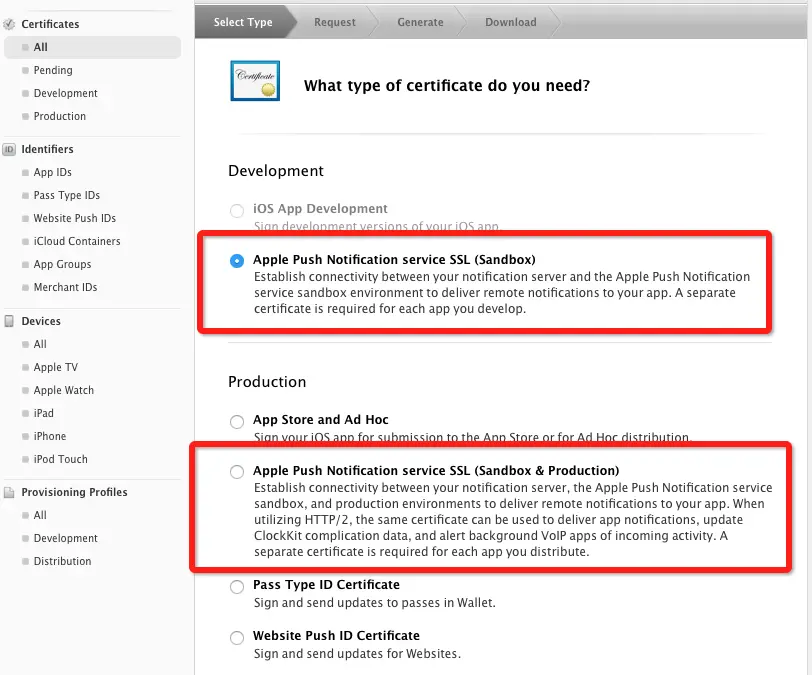The width and height of the screenshot is (812, 675).
Task: Click 'Pass Type ID Certificate' label
Action: [x=326, y=585]
